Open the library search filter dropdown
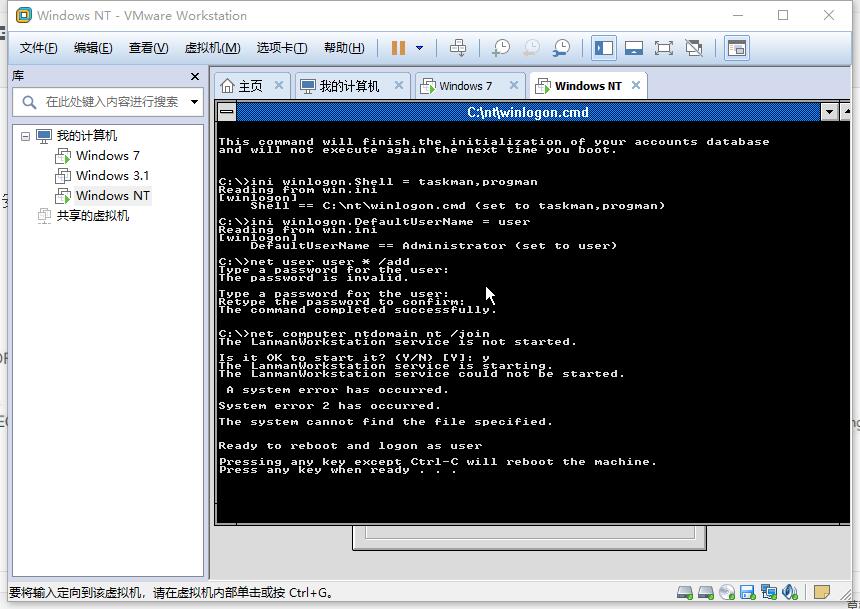Viewport: 860px width, 609px height. pyautogui.click(x=194, y=102)
